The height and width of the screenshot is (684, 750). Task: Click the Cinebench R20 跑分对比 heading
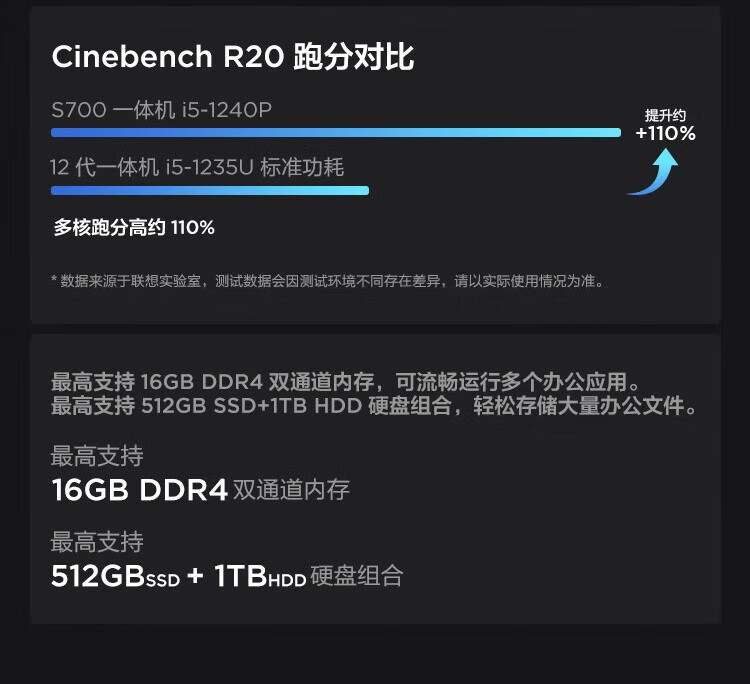[233, 57]
